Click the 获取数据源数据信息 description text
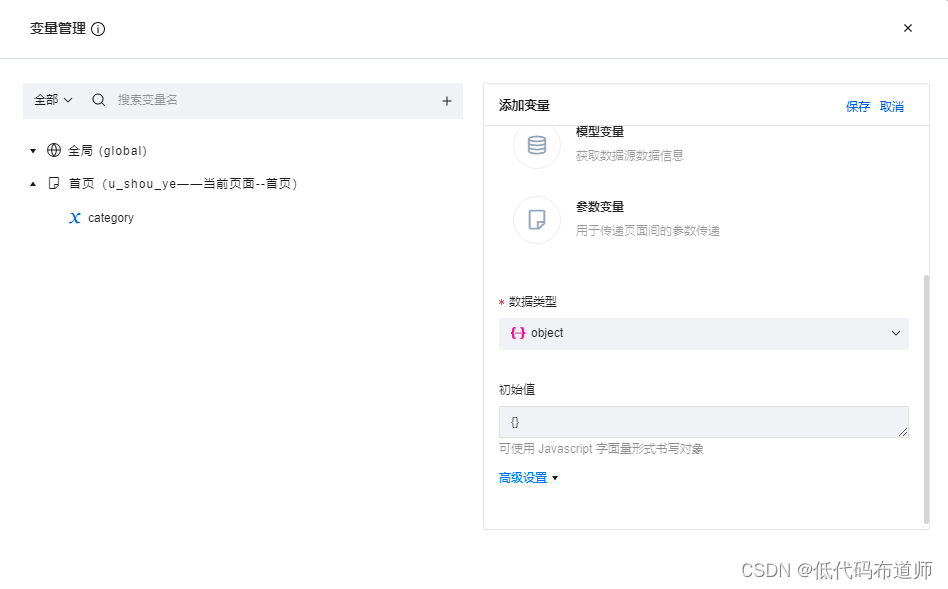Screen dimensions: 948x589 pyautogui.click(x=629, y=156)
